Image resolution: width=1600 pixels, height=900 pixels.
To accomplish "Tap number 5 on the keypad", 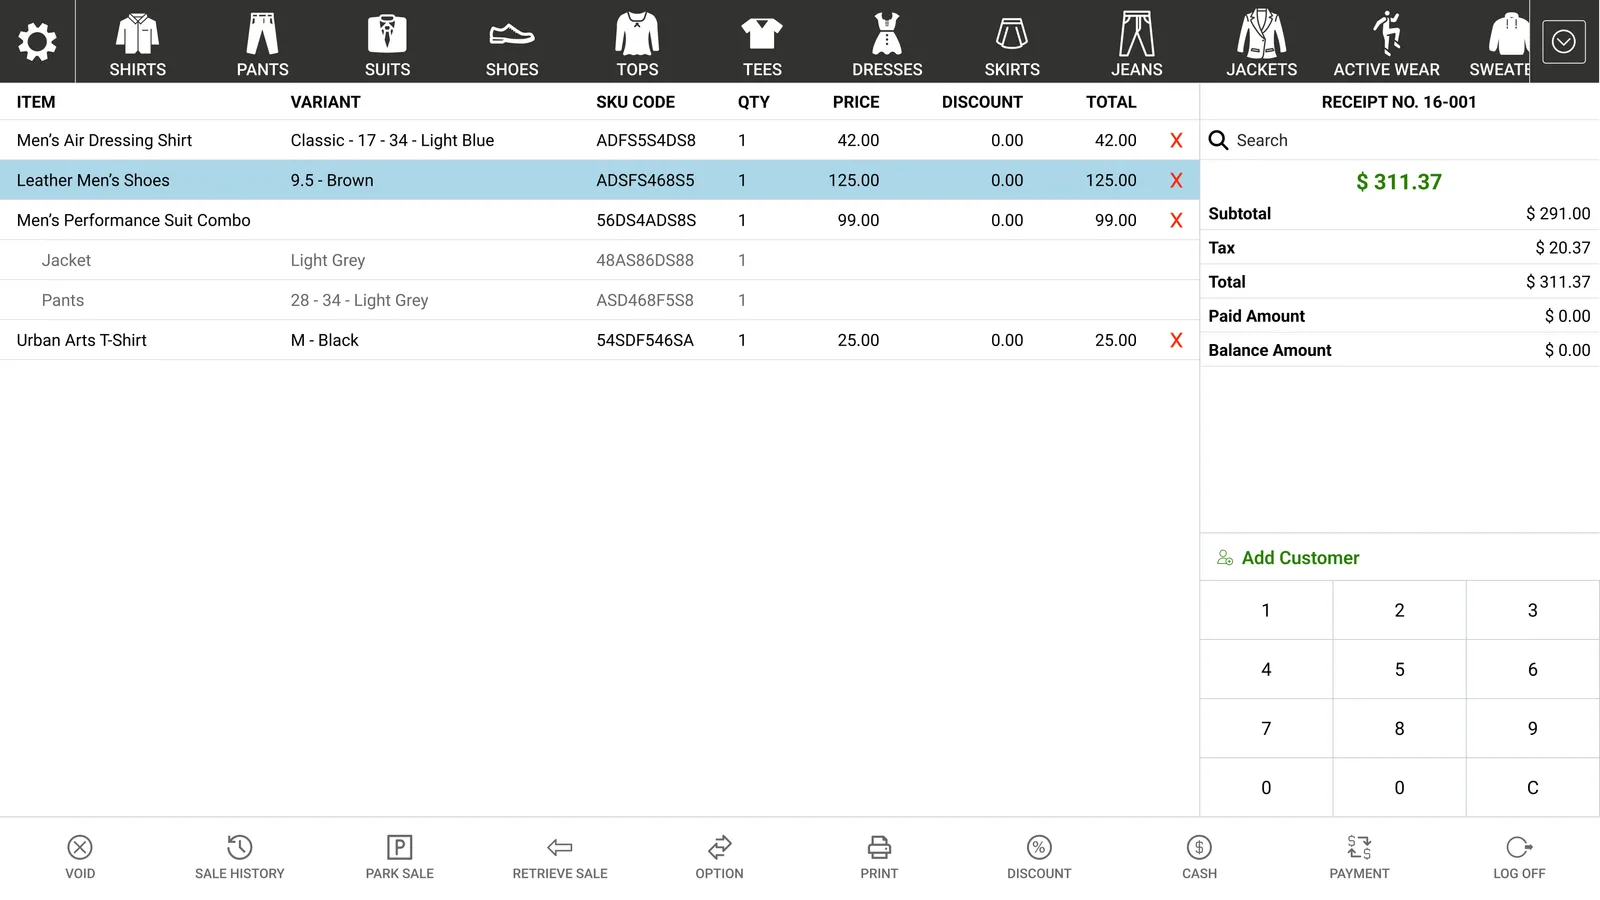I will 1400,670.
